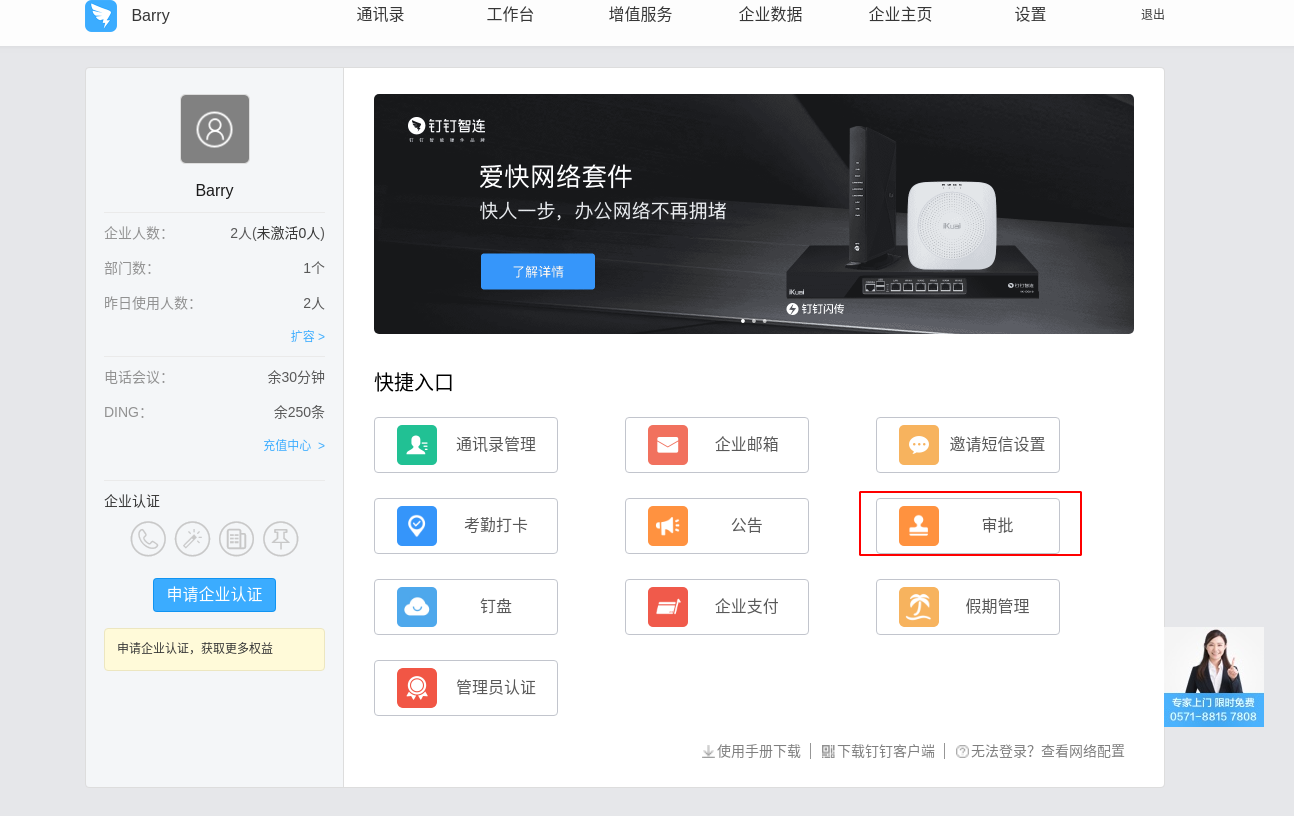The height and width of the screenshot is (816, 1294).
Task: Open 通讯录管理 by its label
Action: (x=496, y=445)
